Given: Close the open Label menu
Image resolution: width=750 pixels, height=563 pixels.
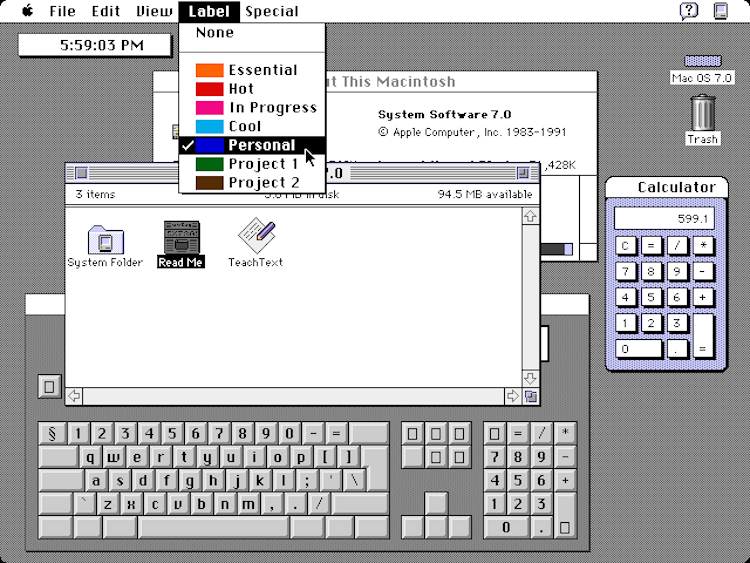Looking at the screenshot, I should pyautogui.click(x=209, y=11).
